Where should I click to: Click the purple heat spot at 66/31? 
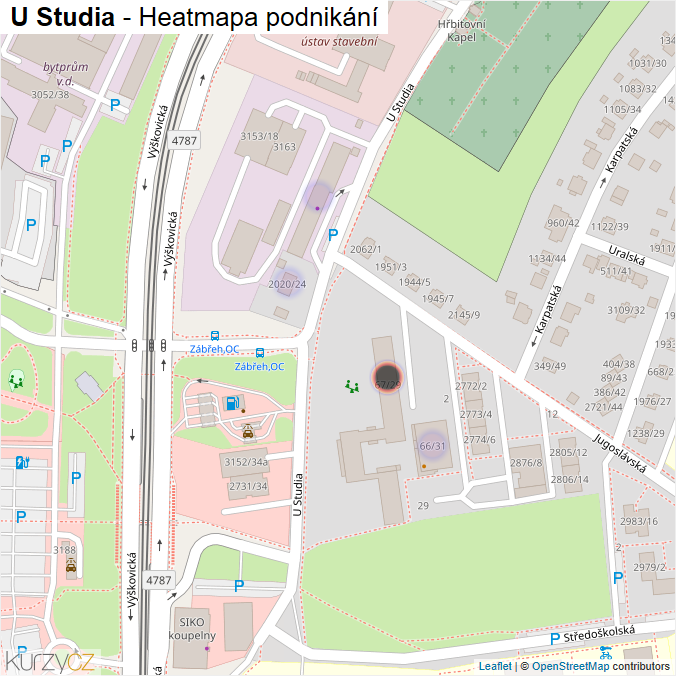point(432,445)
